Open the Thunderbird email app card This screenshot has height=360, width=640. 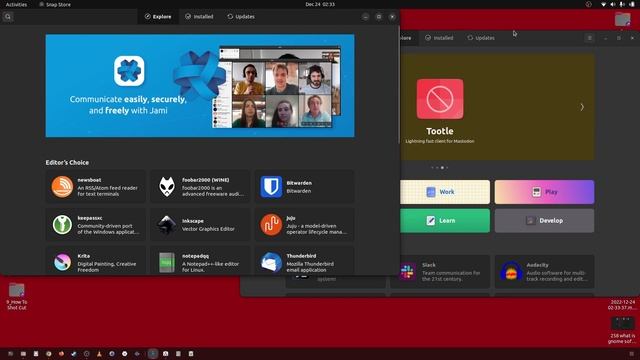click(x=304, y=261)
